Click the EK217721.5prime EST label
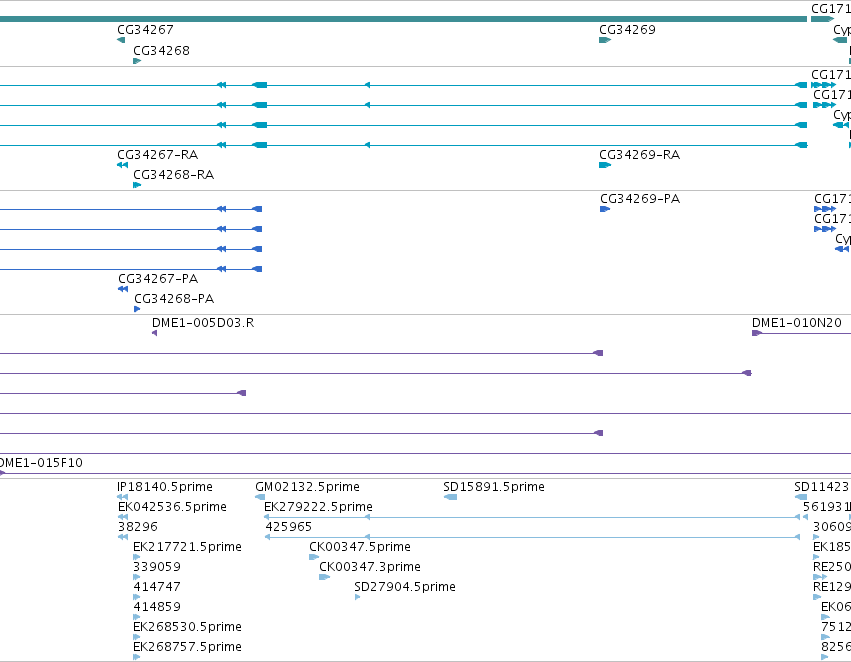Image resolution: width=851 pixels, height=662 pixels. point(187,547)
